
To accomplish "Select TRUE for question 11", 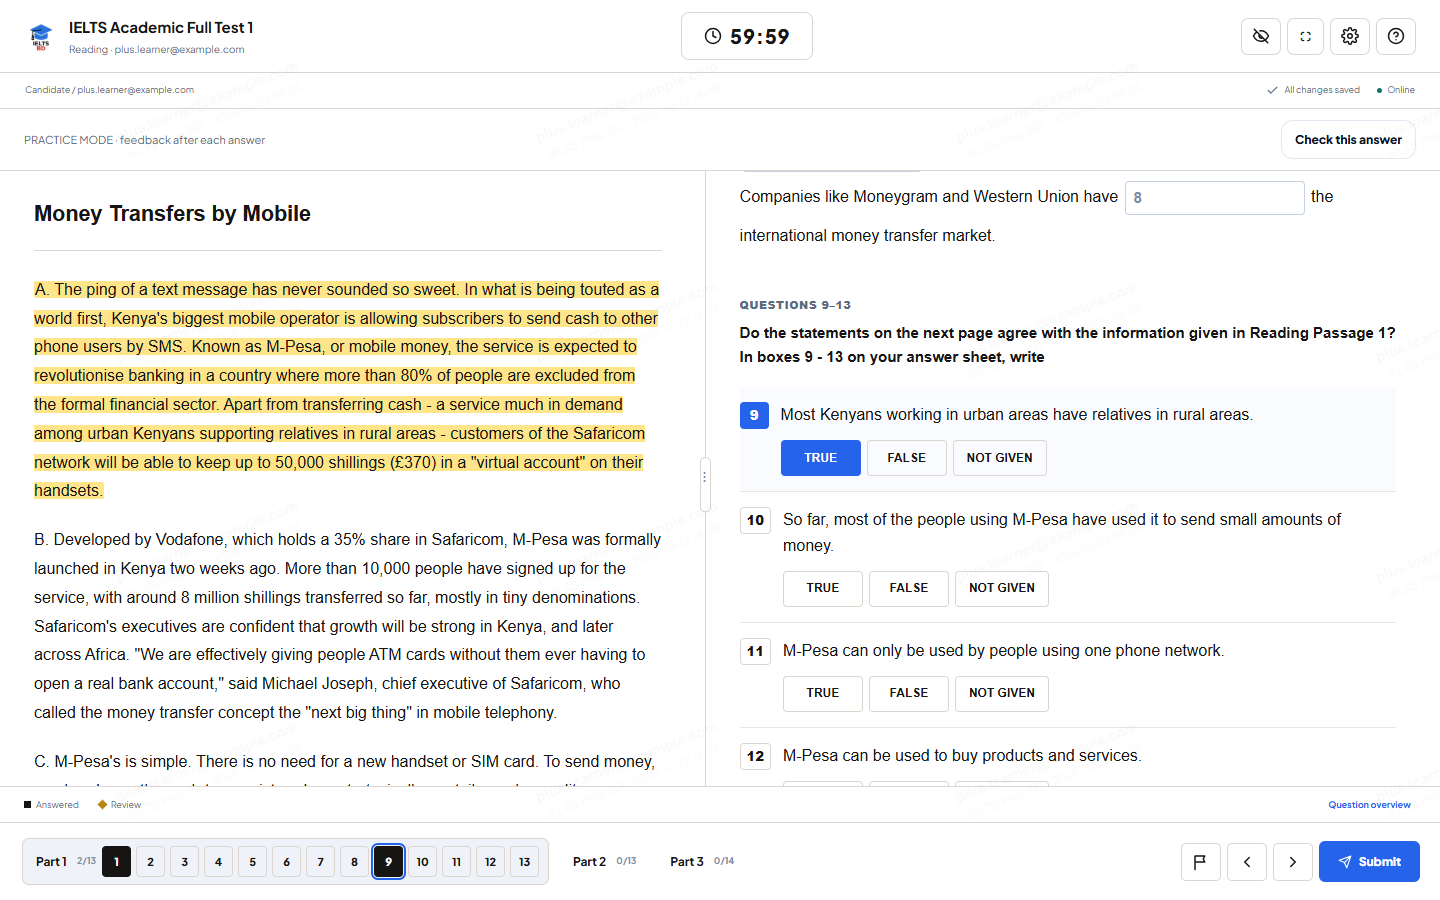I will click(823, 693).
